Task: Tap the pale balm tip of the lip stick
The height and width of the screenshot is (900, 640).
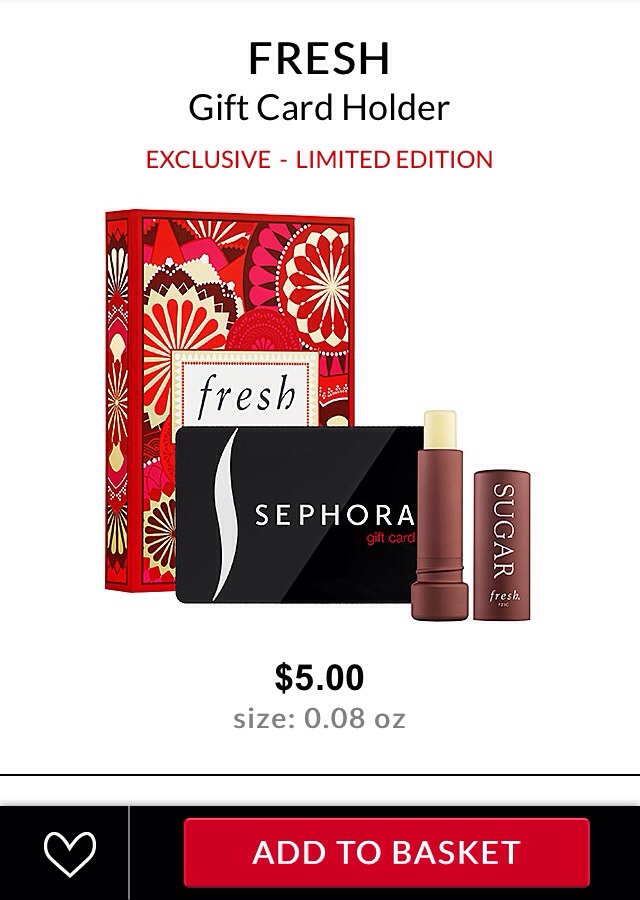Action: (440, 430)
